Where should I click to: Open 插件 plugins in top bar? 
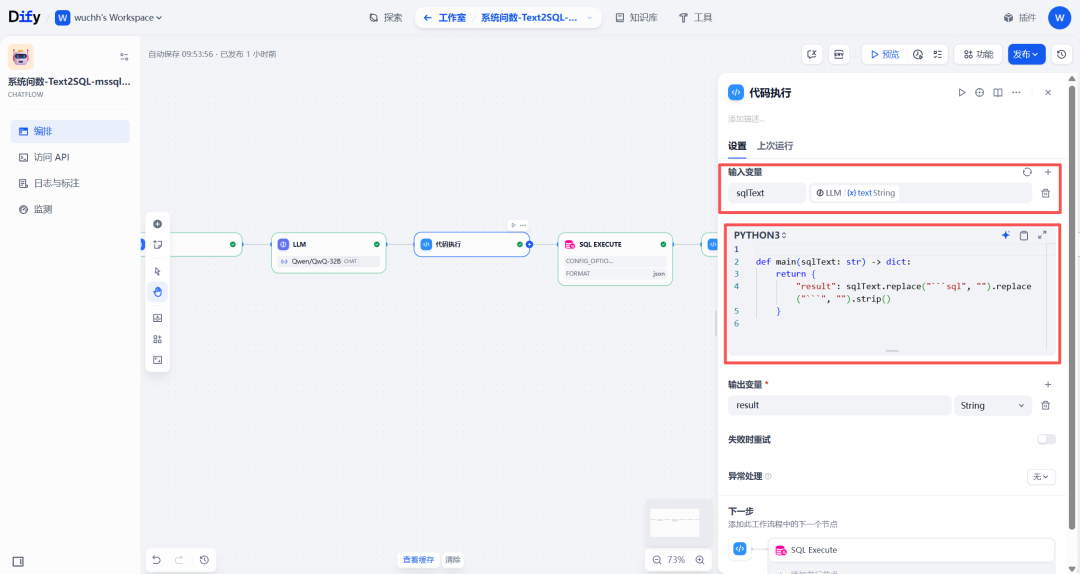tap(1019, 18)
